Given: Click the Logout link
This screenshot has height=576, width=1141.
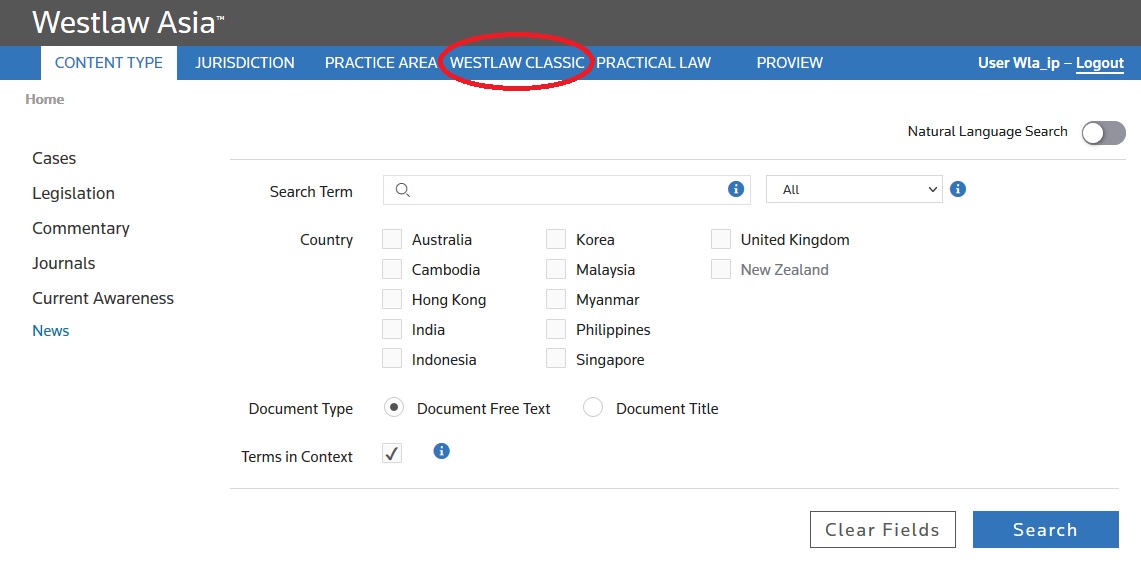Looking at the screenshot, I should point(1100,63).
